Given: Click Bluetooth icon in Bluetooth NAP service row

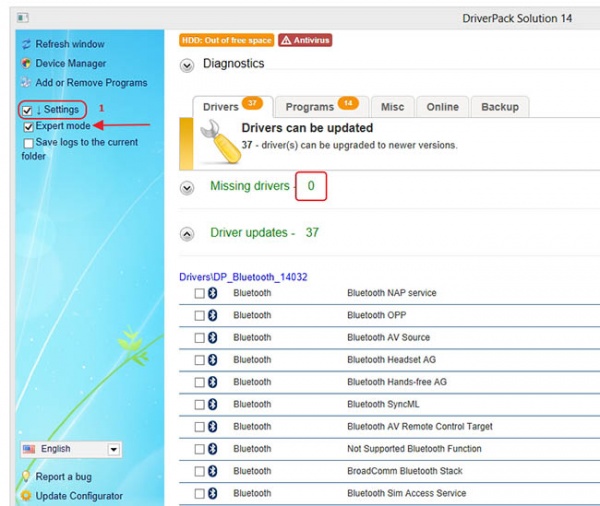Looking at the screenshot, I should (213, 293).
